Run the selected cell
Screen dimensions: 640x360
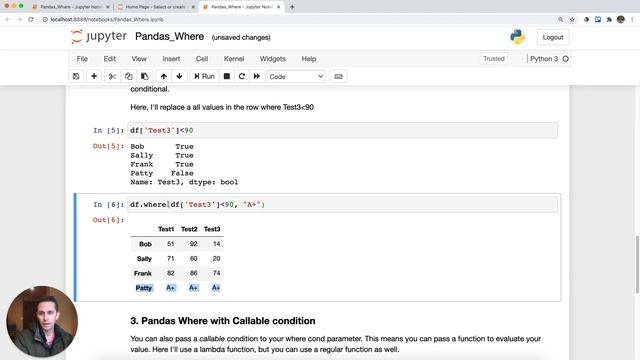204,76
